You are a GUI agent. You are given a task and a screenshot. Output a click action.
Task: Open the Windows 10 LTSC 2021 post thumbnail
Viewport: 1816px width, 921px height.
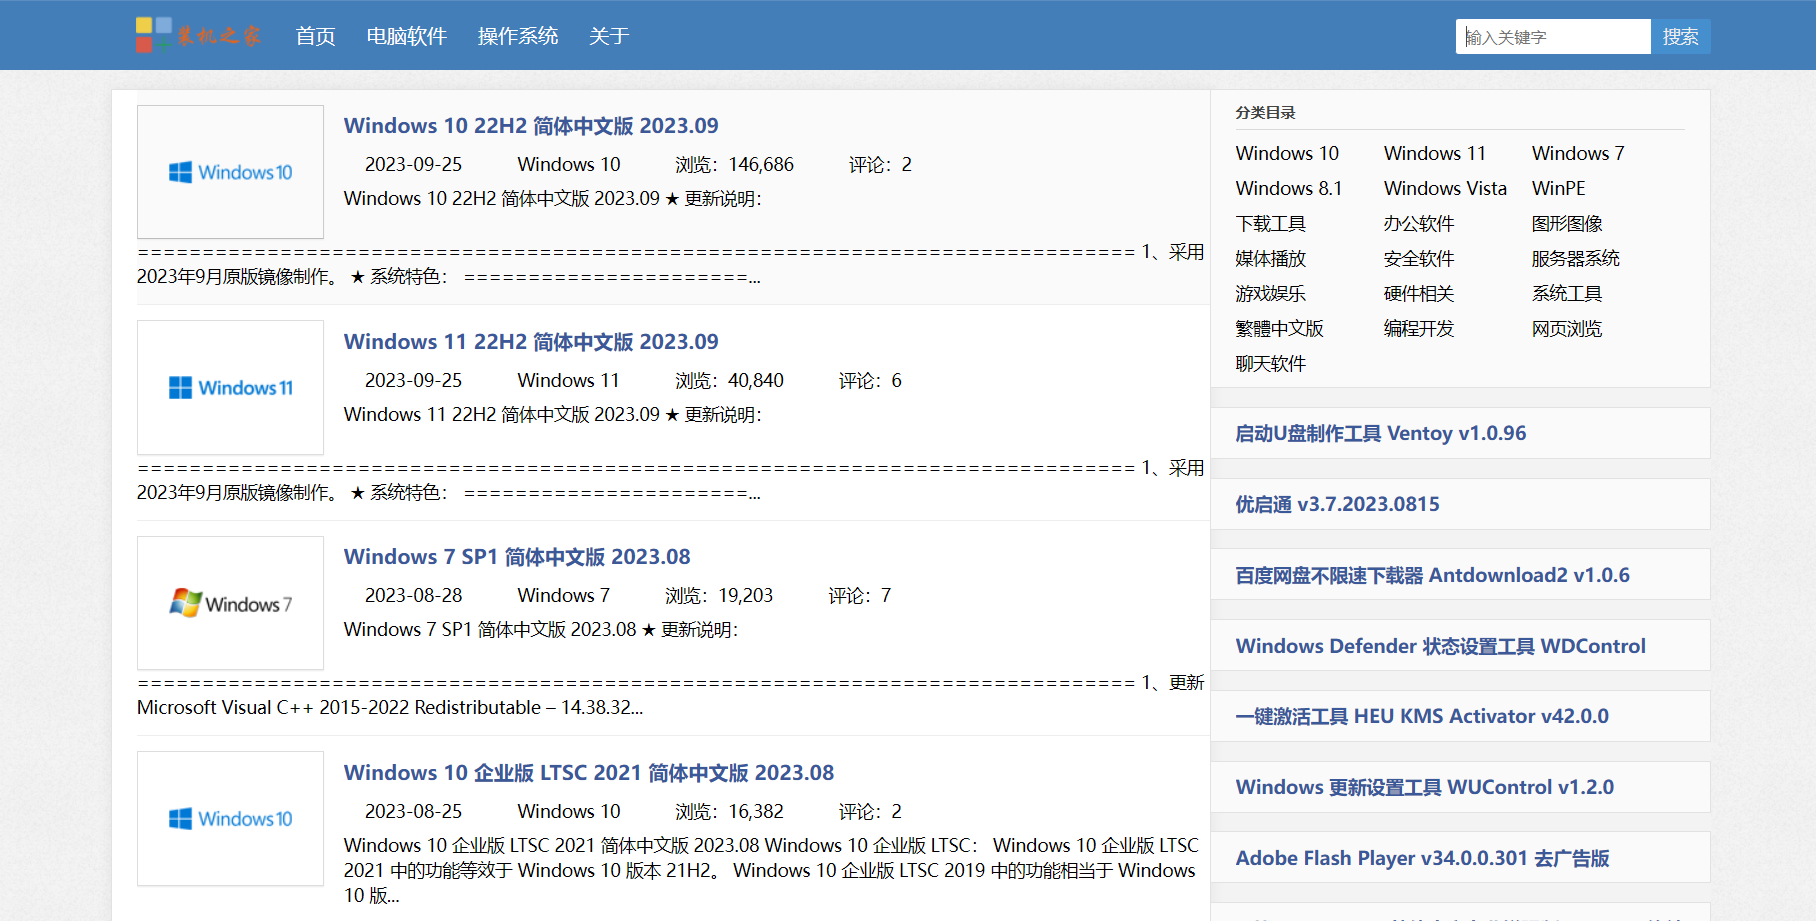coord(230,819)
